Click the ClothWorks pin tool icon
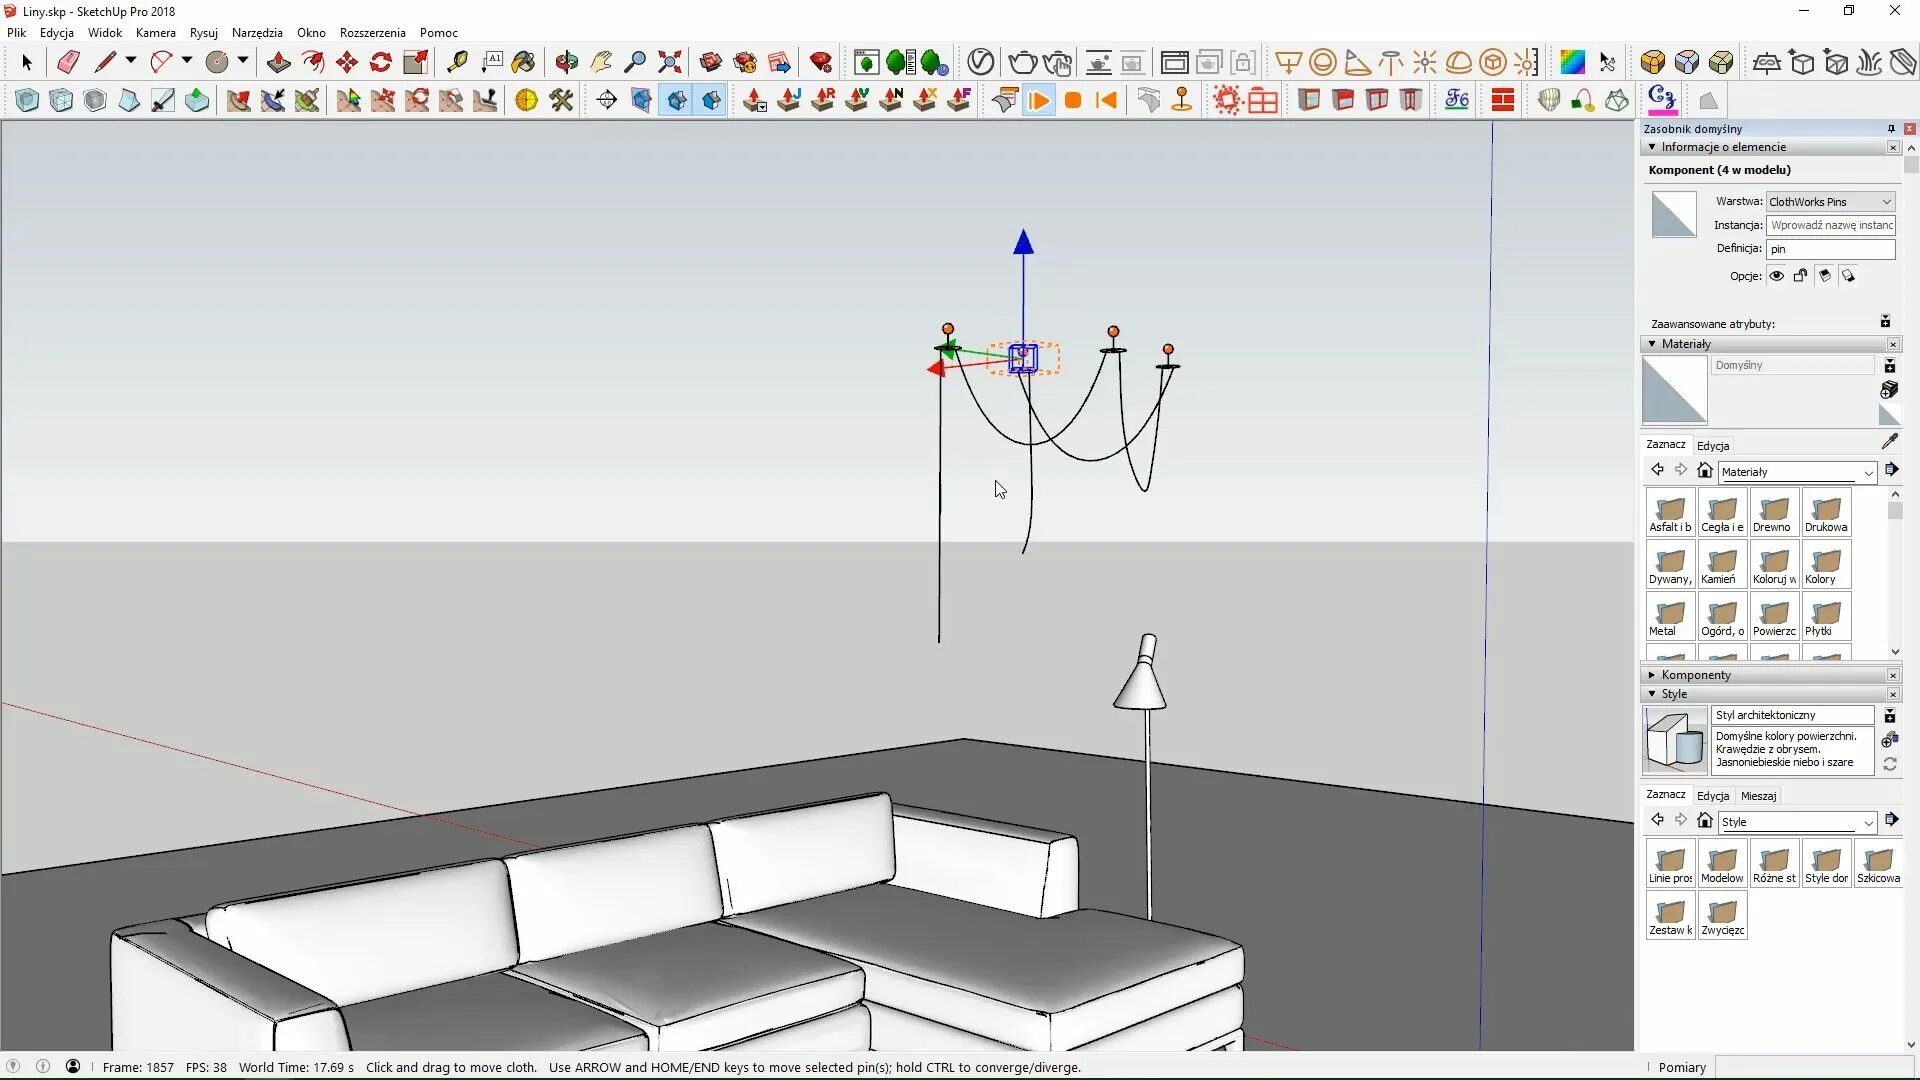Image resolution: width=1920 pixels, height=1080 pixels. (x=1182, y=100)
